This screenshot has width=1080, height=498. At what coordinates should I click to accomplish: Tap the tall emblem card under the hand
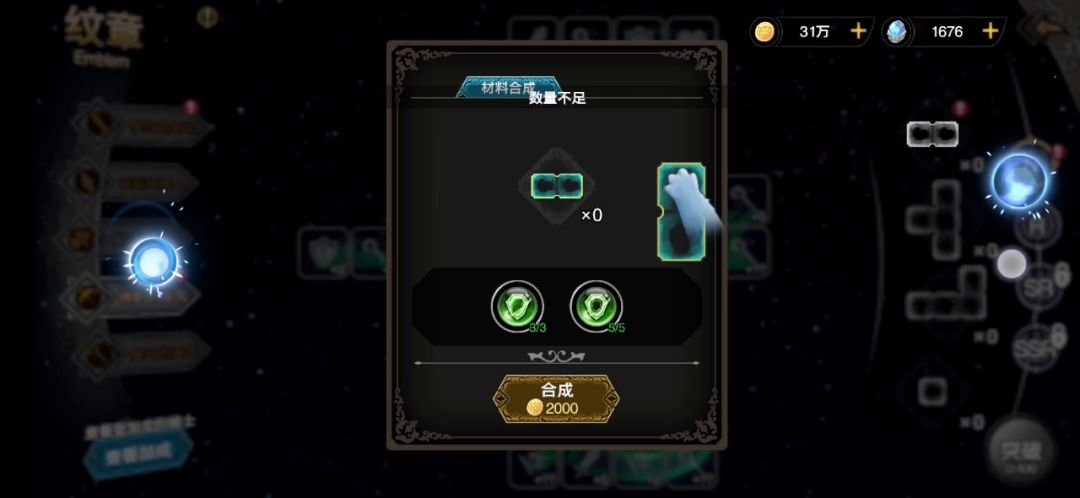(x=681, y=211)
